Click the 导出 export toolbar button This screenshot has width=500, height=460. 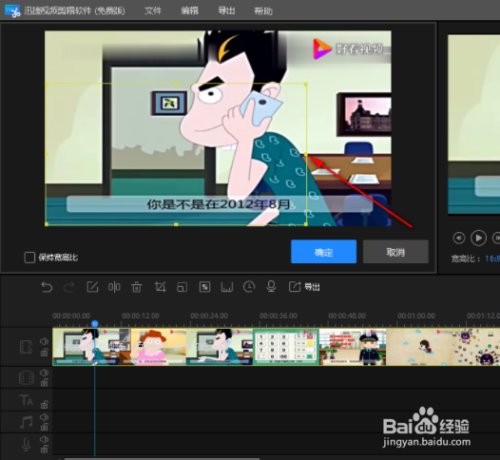[305, 287]
